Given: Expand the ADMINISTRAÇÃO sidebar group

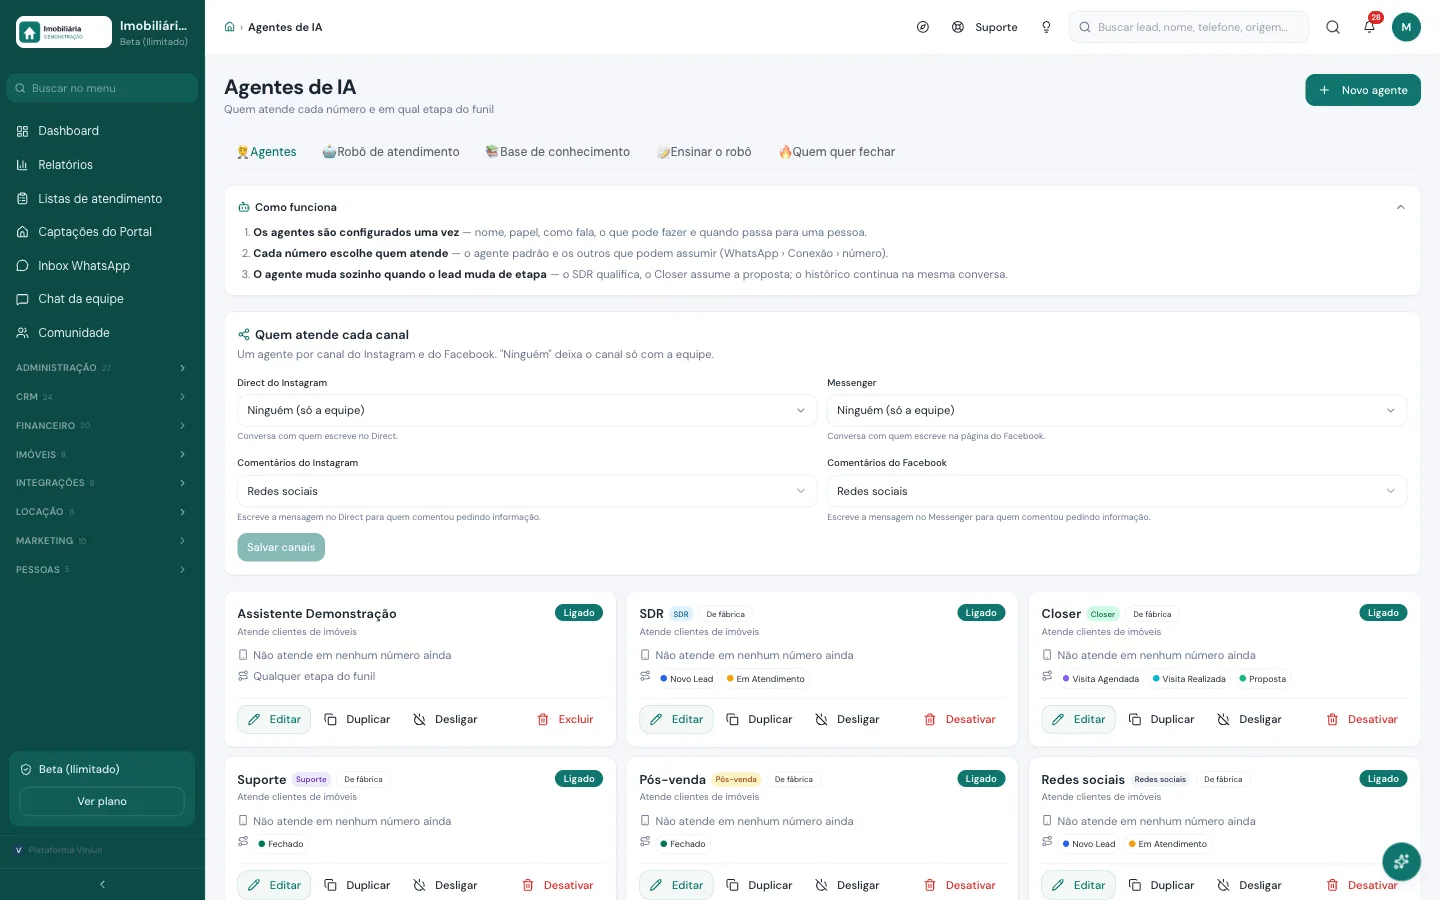Looking at the screenshot, I should coord(102,368).
